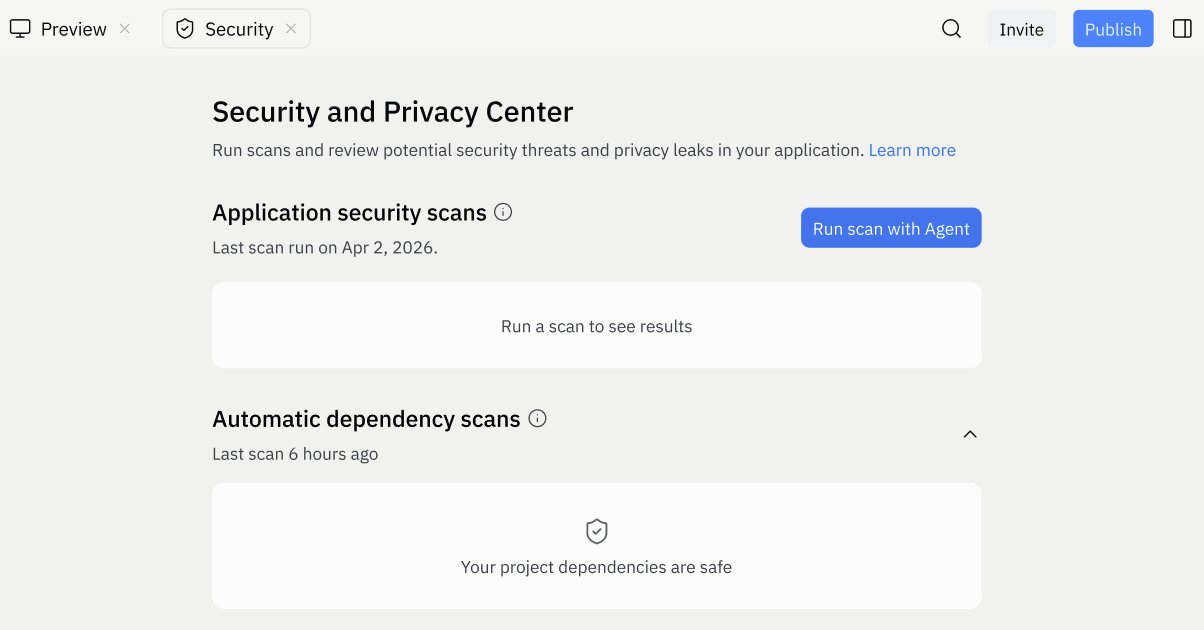Screen dimensions: 1204x630
Task: Click 'Last scan run on Apr 2, 2026.' text
Action: coord(325,247)
